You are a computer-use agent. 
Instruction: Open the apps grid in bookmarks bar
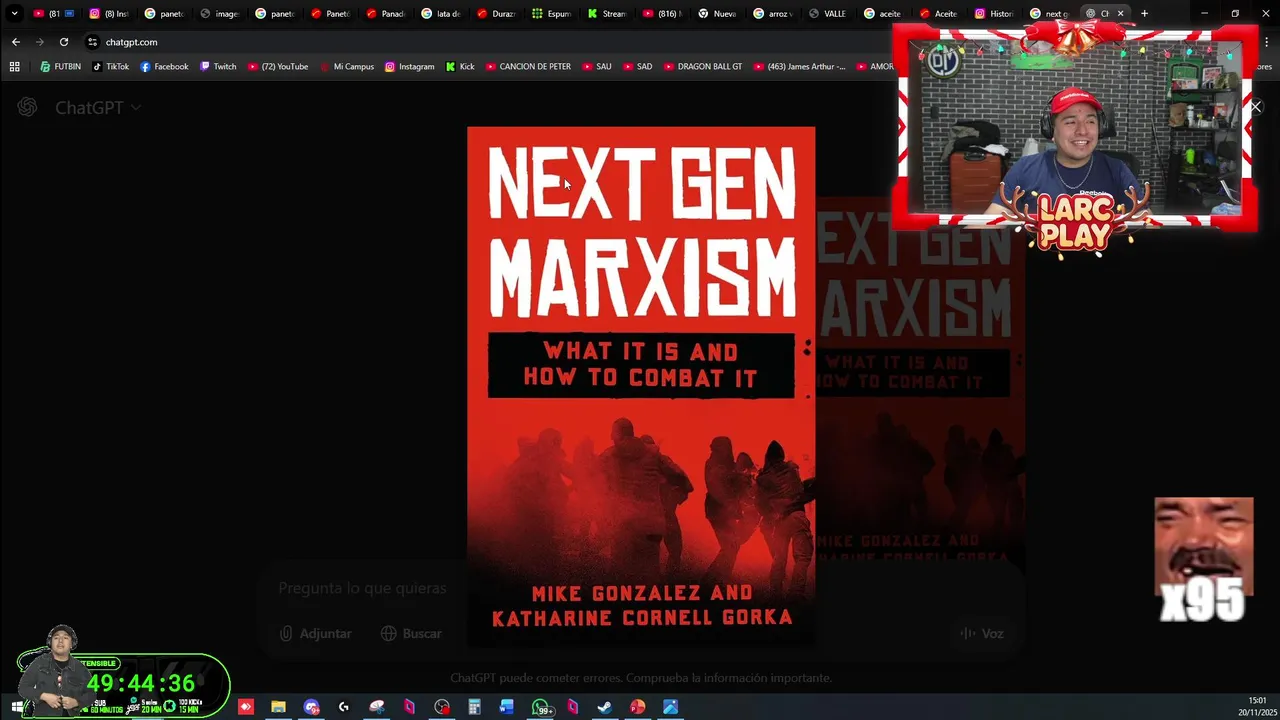coord(14,66)
